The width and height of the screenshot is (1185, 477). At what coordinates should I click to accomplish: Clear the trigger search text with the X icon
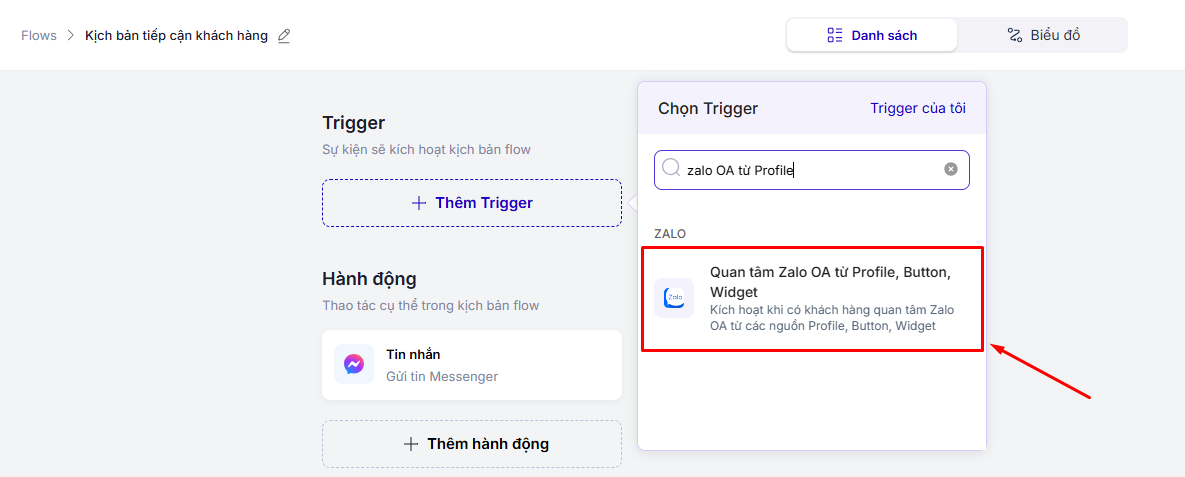(951, 169)
